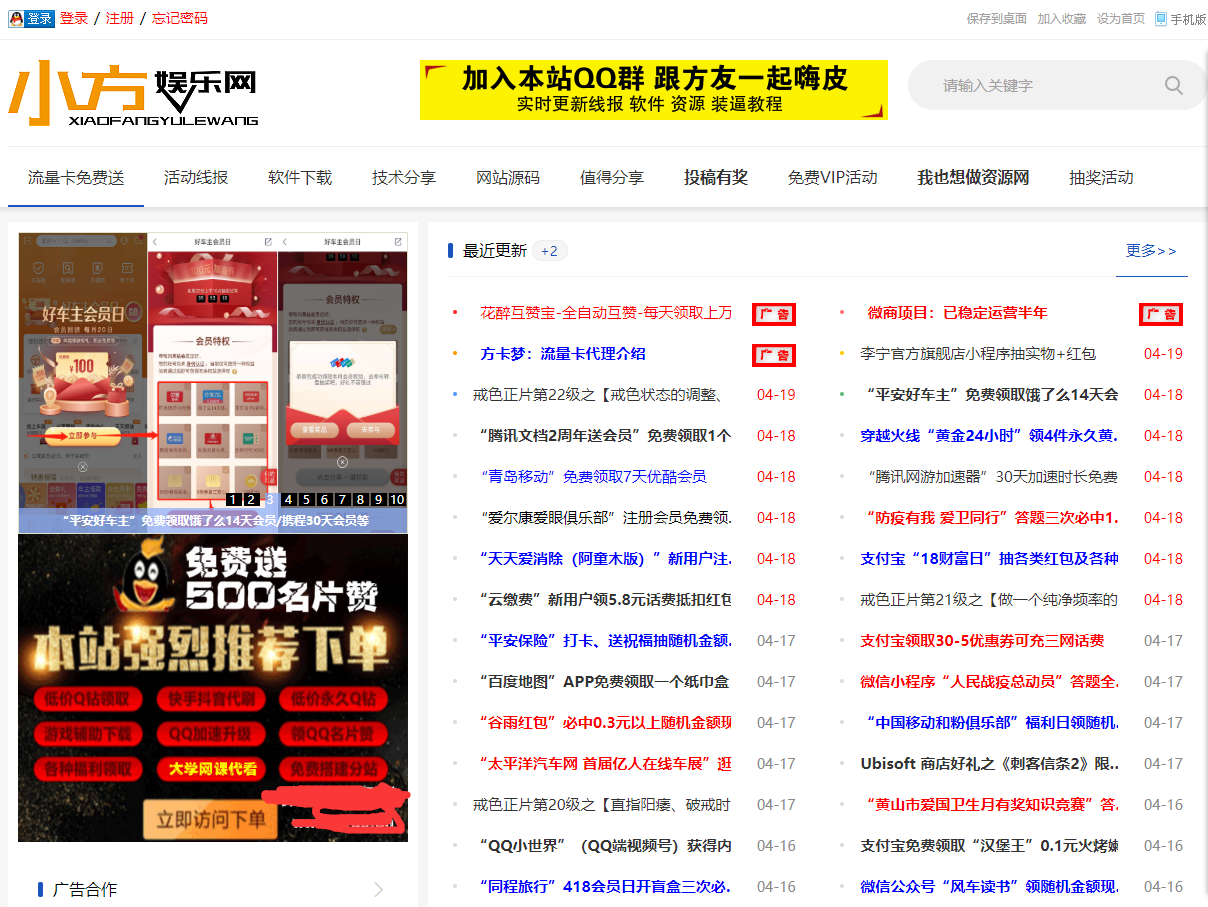Open the 抽奖活动 section

1100,177
